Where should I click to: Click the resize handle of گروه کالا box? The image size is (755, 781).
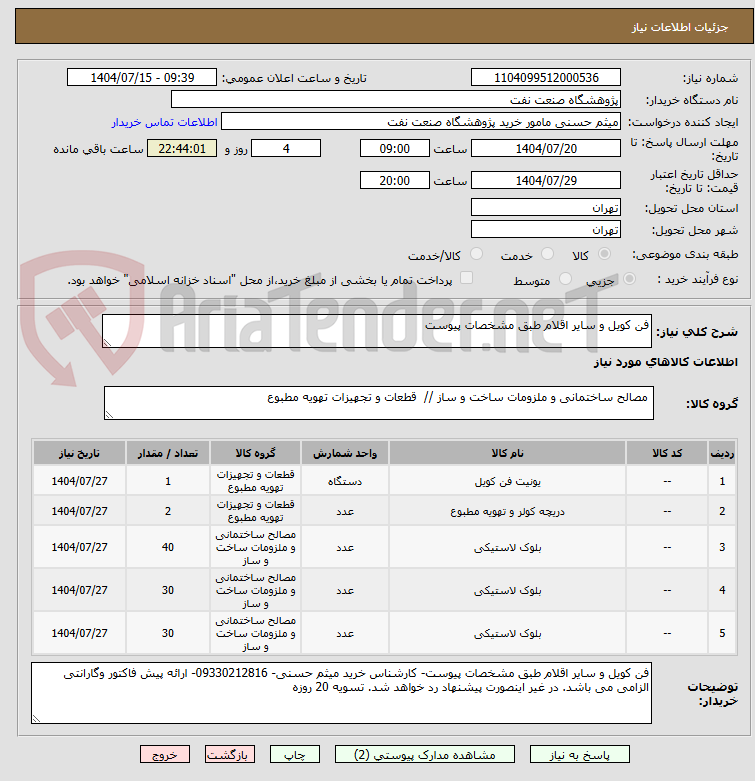tap(109, 414)
